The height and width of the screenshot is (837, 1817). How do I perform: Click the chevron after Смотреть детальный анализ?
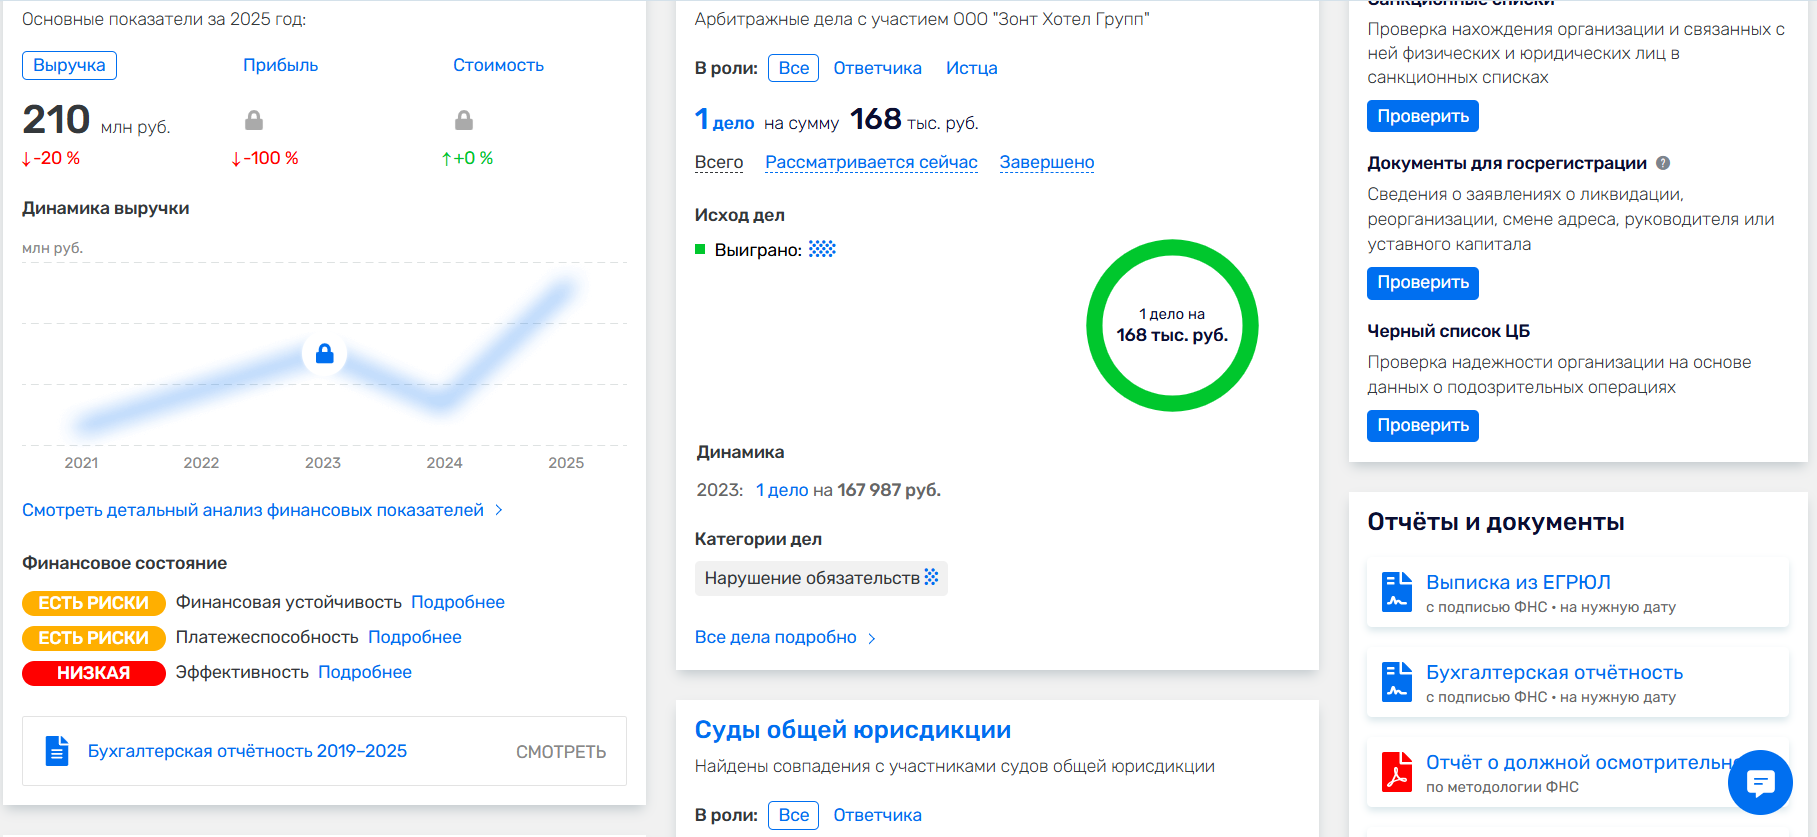tap(499, 510)
